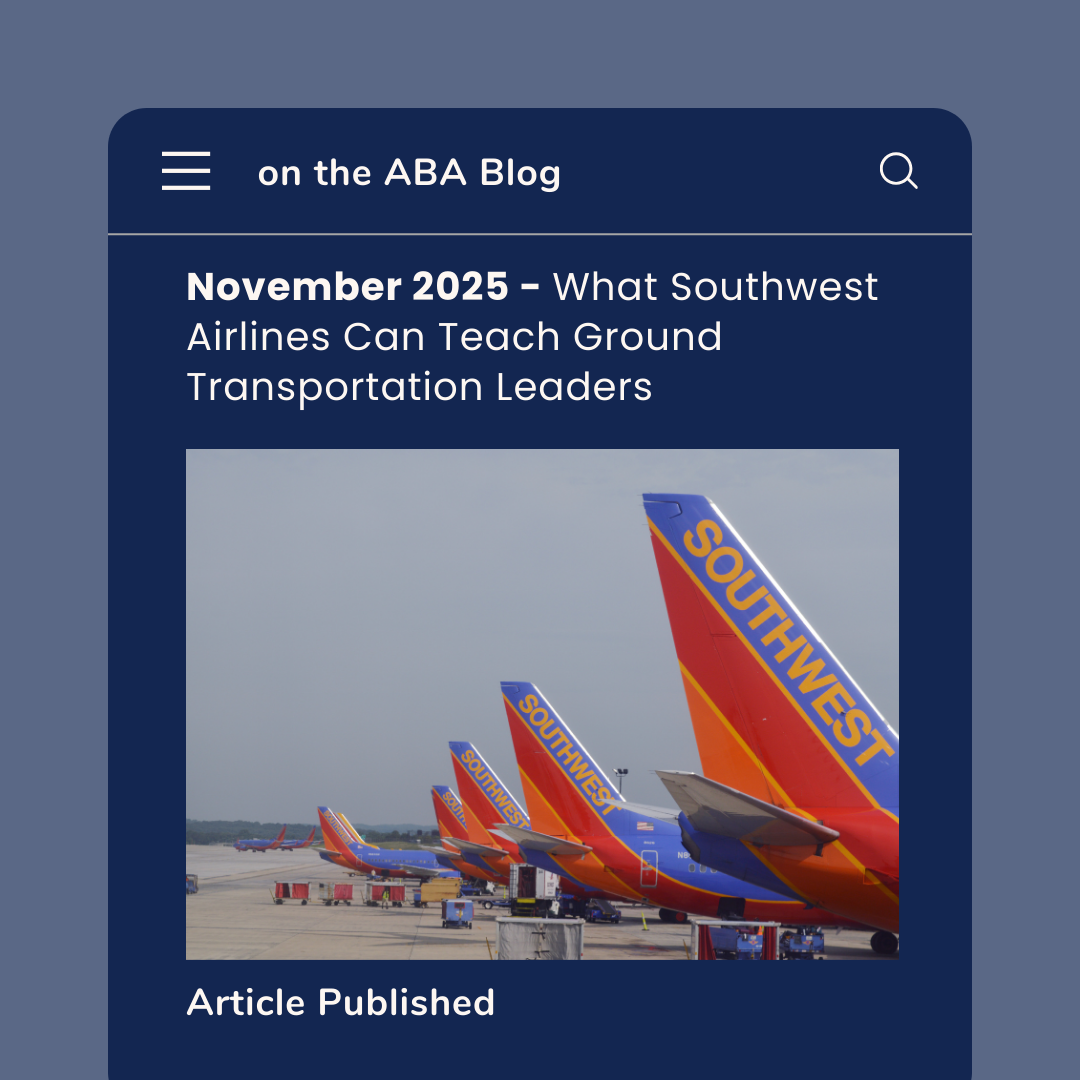Viewport: 1080px width, 1080px height.
Task: Tap the "Transportation Leaders" headline line
Action: (x=419, y=387)
